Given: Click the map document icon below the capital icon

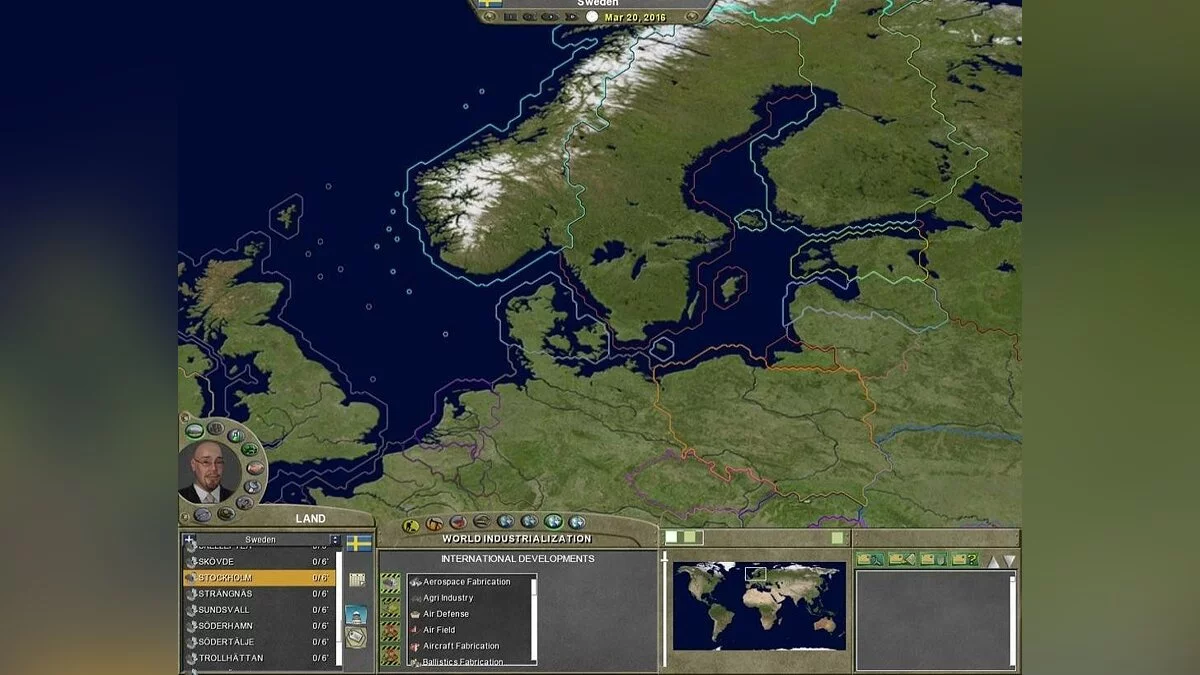Looking at the screenshot, I should [x=356, y=637].
